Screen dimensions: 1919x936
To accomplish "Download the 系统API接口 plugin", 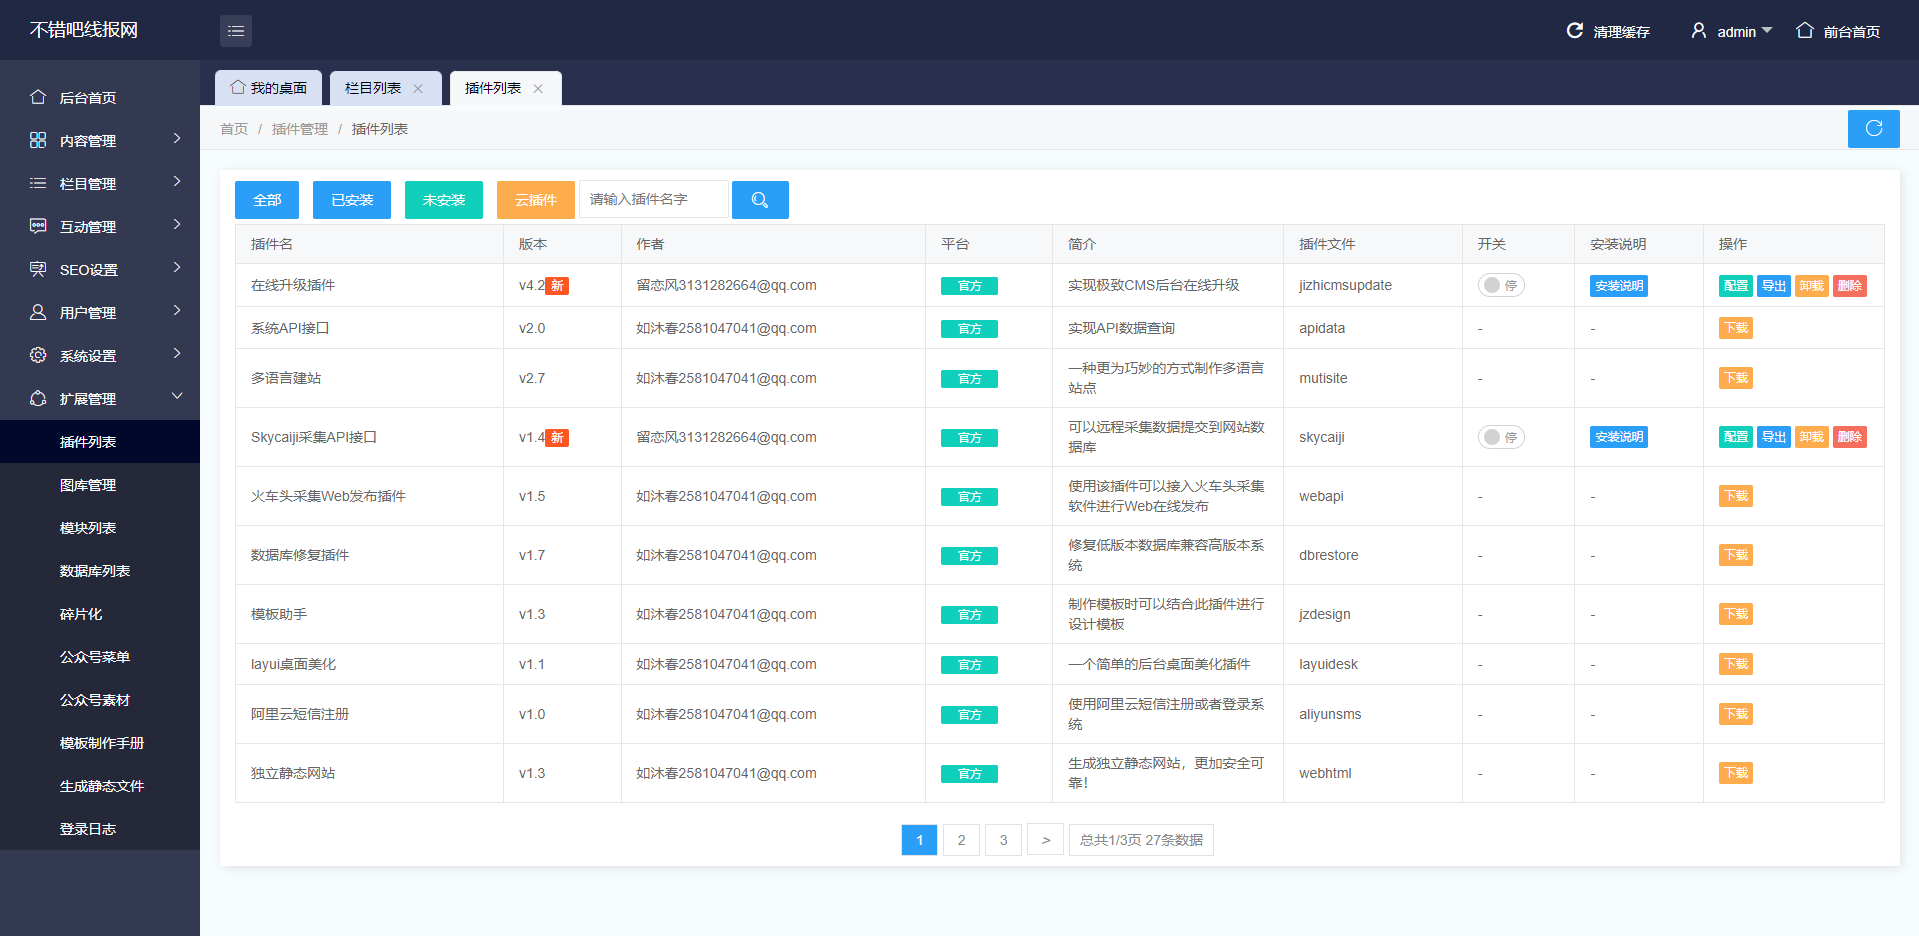I will pyautogui.click(x=1735, y=329).
